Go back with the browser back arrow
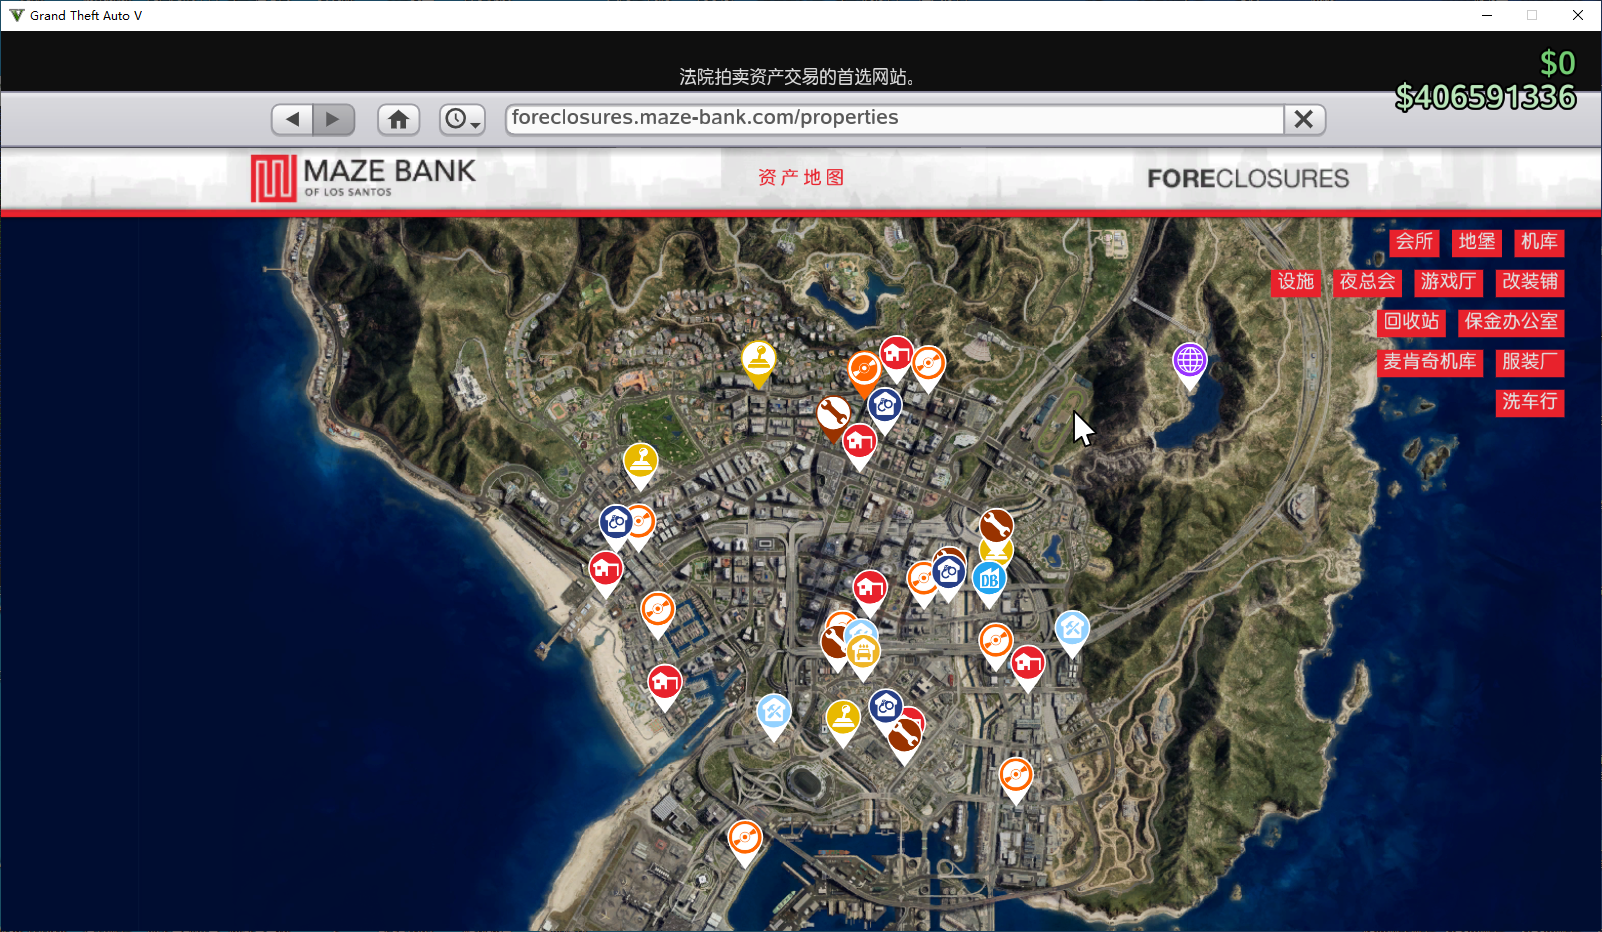Screen dimensions: 1602x932 pos(292,119)
